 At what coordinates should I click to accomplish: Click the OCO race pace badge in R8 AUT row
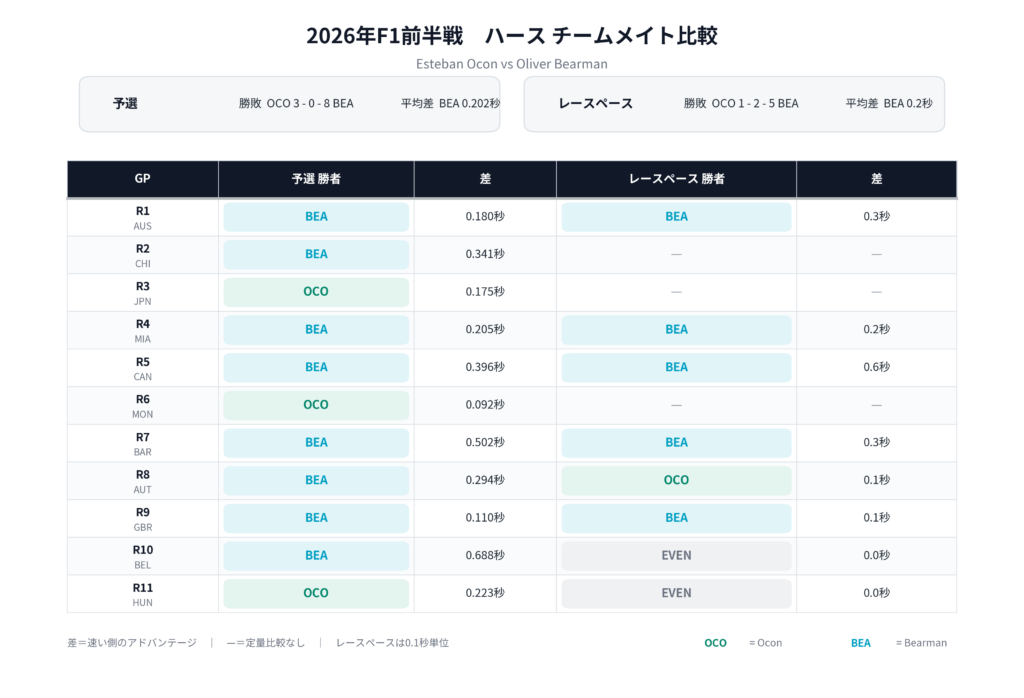tap(677, 480)
